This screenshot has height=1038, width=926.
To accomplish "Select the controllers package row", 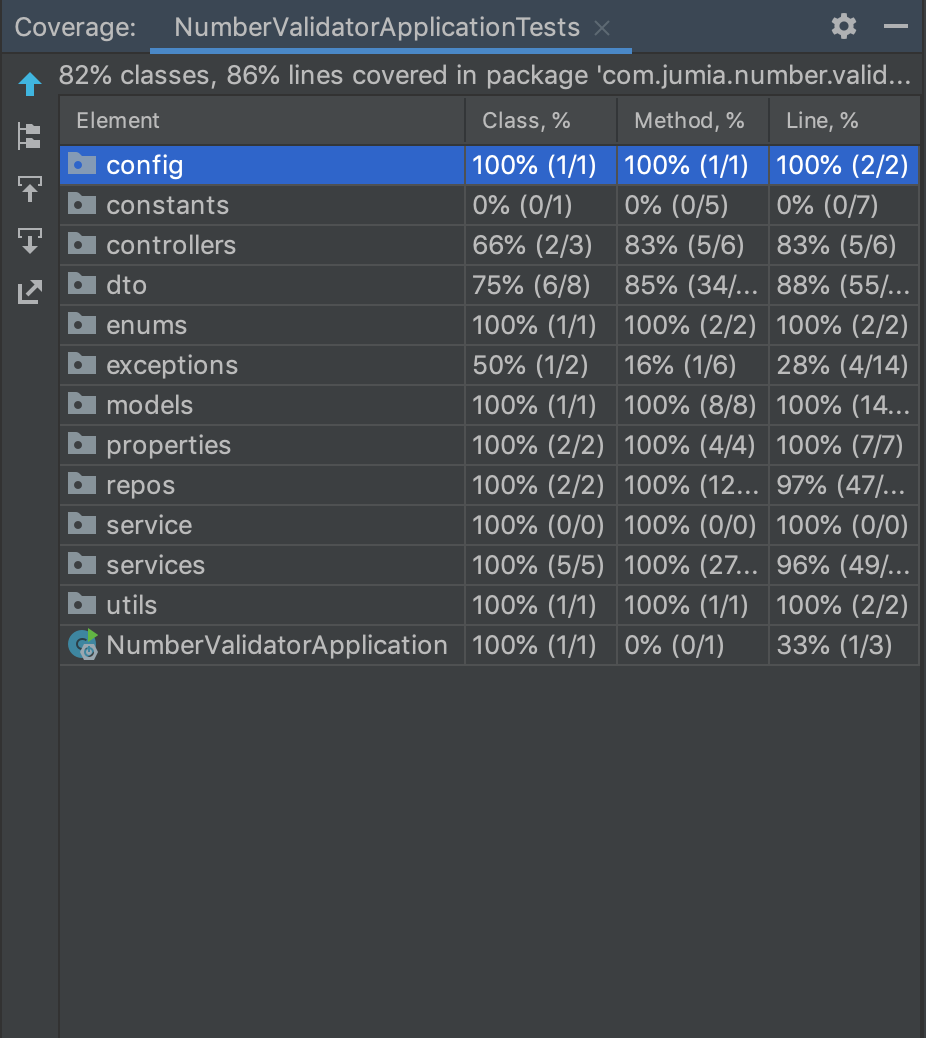I will [x=489, y=245].
